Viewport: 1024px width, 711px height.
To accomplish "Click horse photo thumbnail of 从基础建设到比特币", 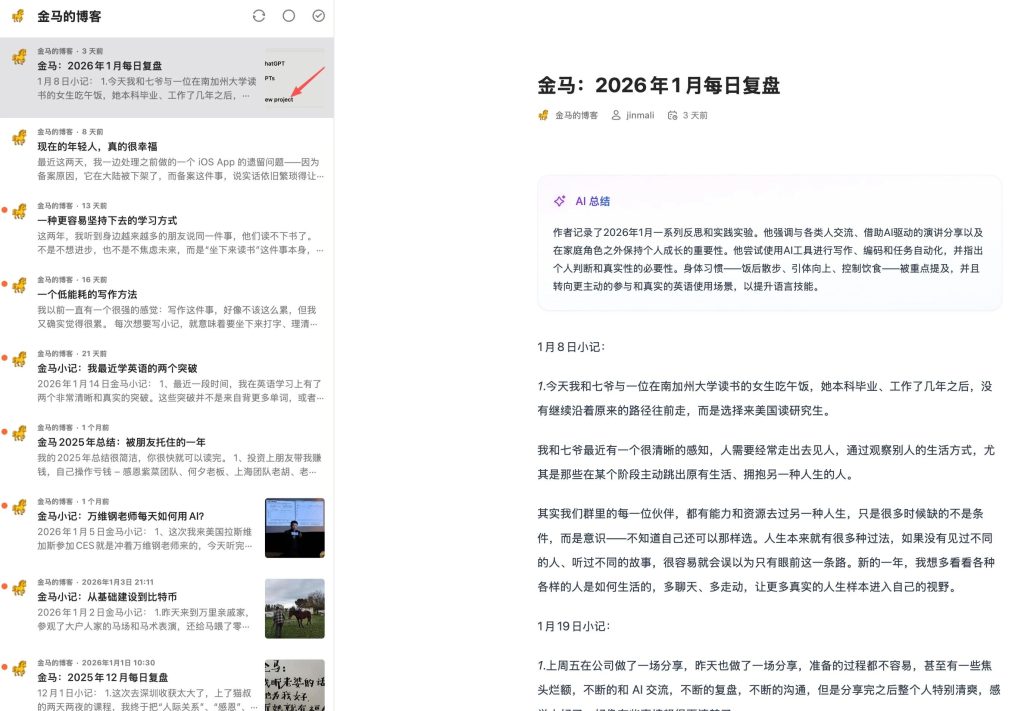I will pyautogui.click(x=294, y=608).
